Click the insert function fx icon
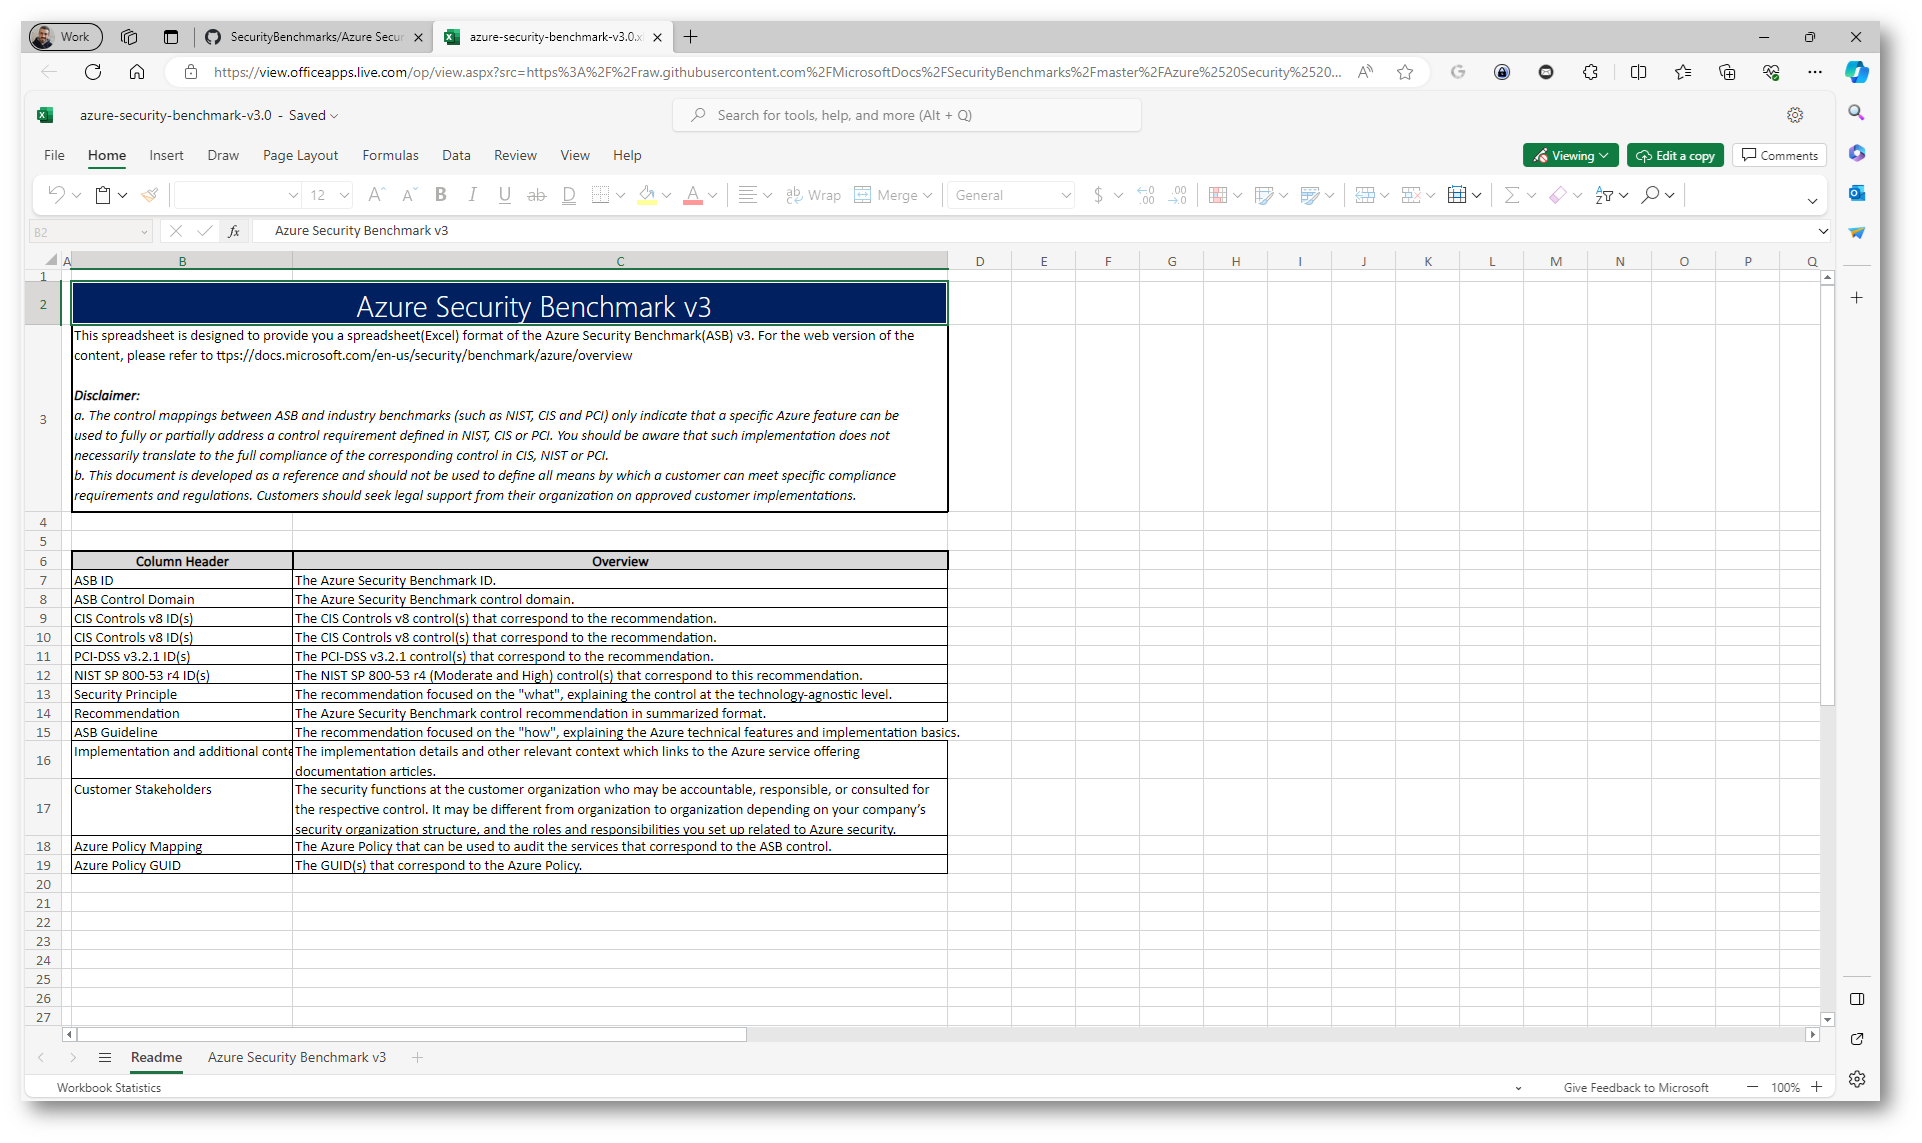The width and height of the screenshot is (1922, 1143). 234,231
